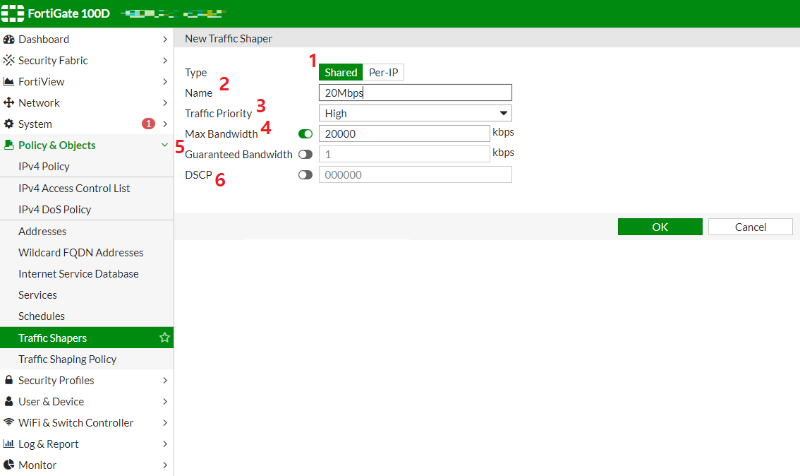Open the Traffic Priority dropdown
Image resolution: width=800 pixels, height=476 pixels.
click(415, 113)
